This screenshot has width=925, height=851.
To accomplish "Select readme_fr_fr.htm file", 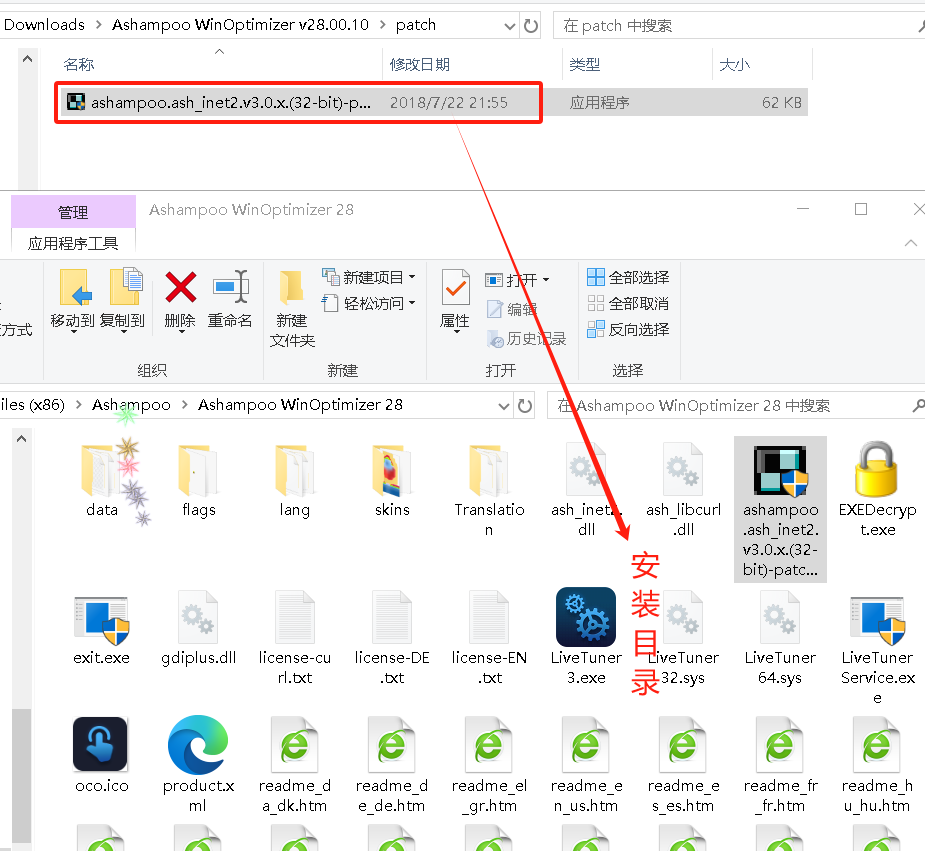I will pyautogui.click(x=780, y=765).
